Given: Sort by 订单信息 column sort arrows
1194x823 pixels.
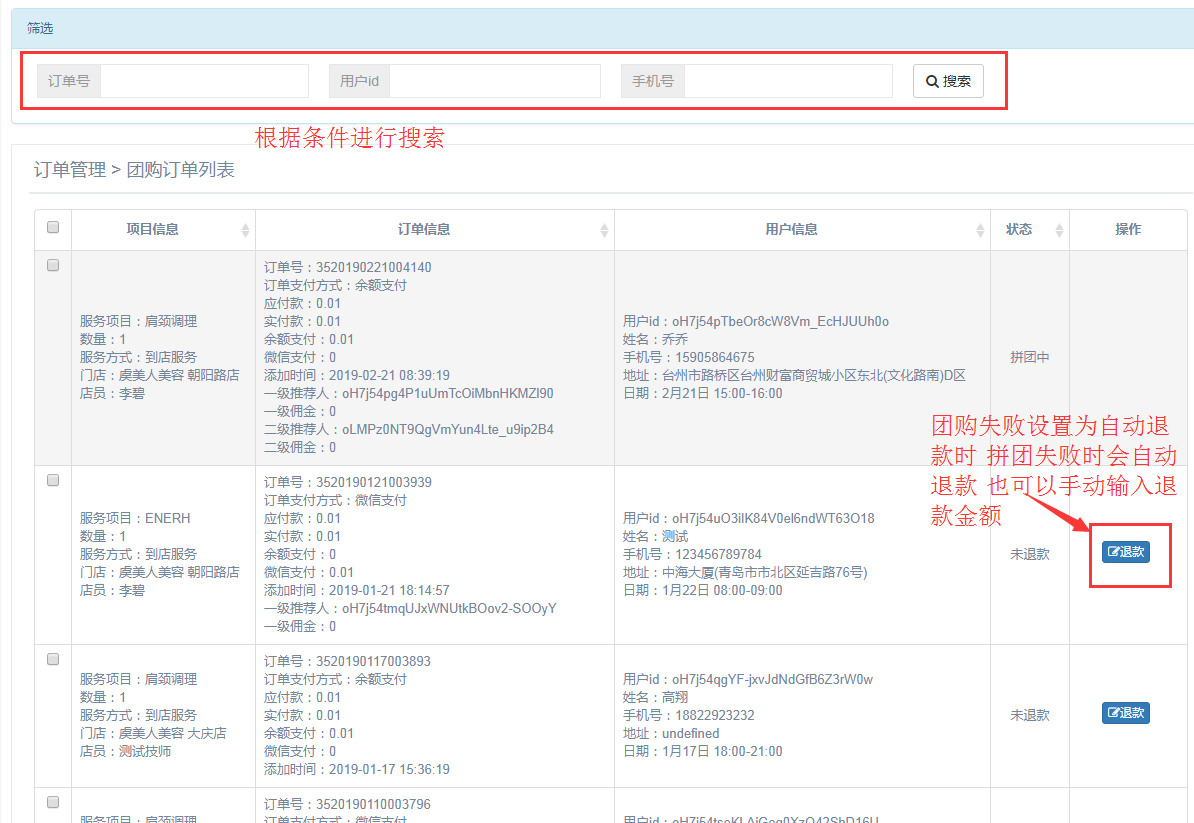Looking at the screenshot, I should tap(604, 230).
